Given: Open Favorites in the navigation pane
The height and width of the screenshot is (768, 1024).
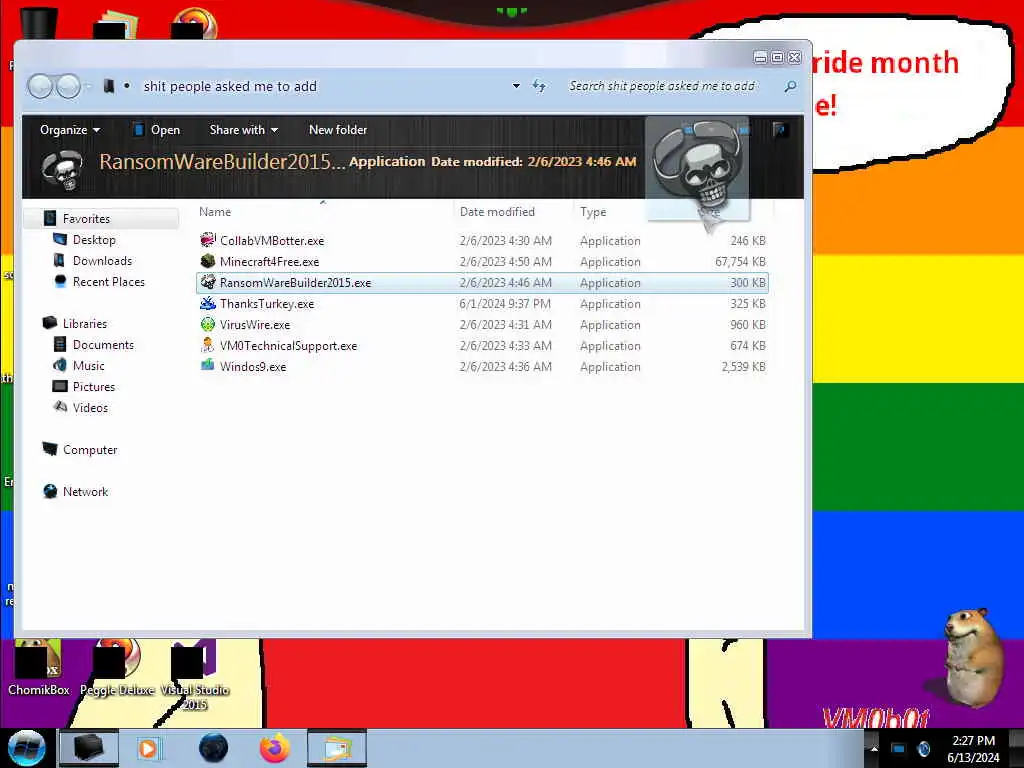Looking at the screenshot, I should tap(86, 219).
